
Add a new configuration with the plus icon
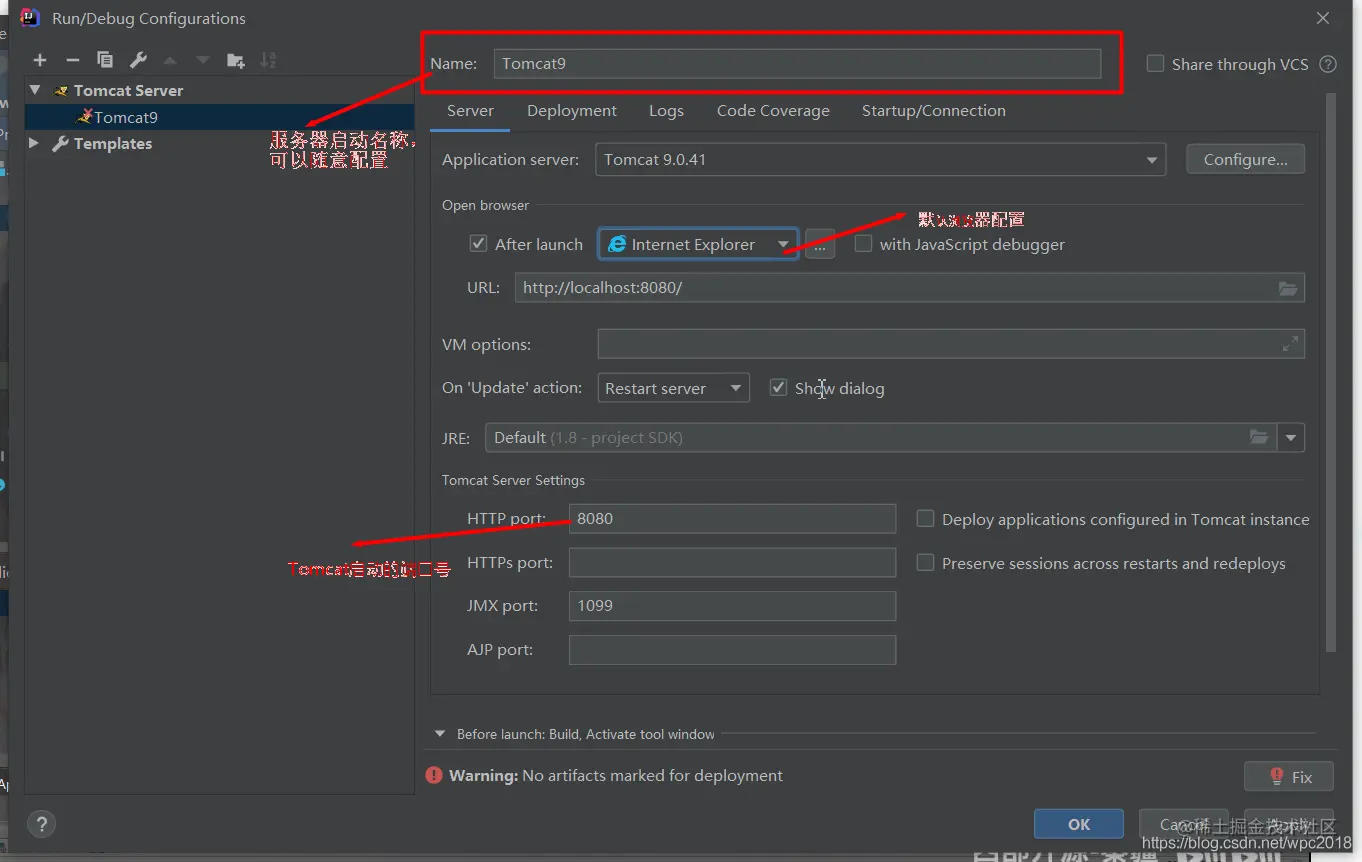point(40,60)
